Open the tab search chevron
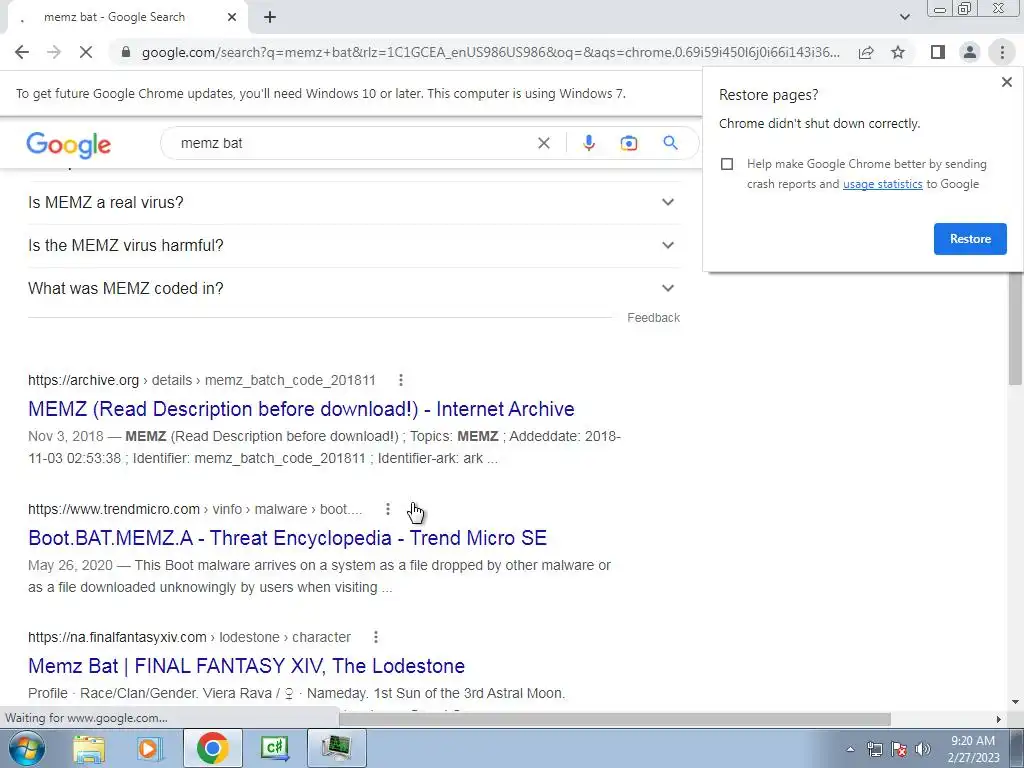1024x768 pixels. pyautogui.click(x=904, y=17)
